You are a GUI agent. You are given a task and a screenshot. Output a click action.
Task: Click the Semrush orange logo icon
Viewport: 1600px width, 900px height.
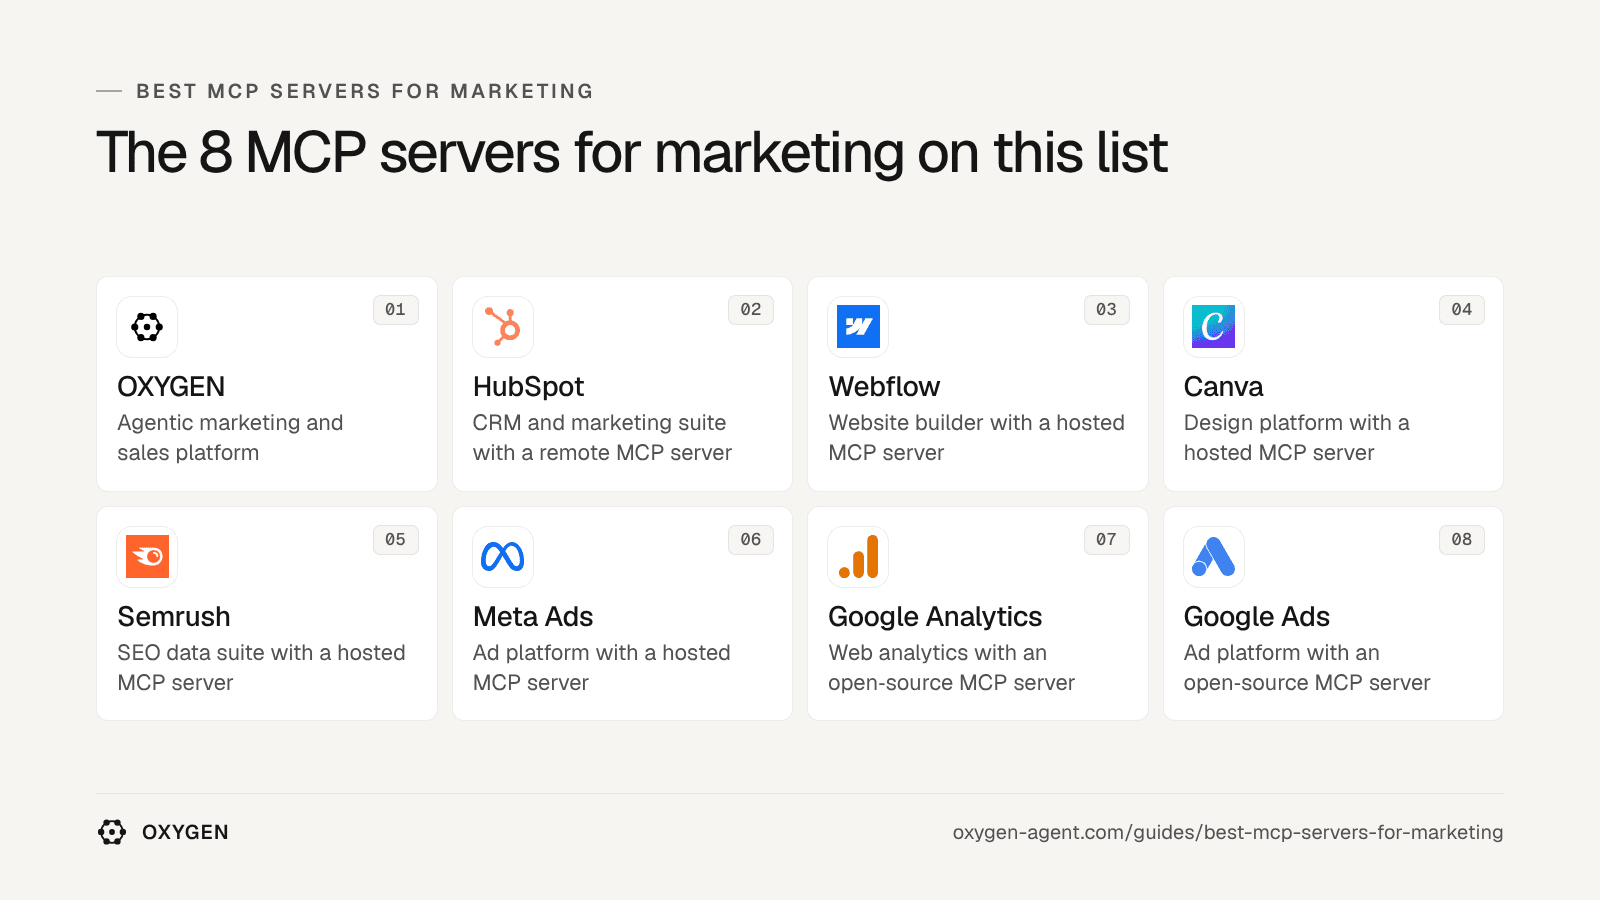147,557
